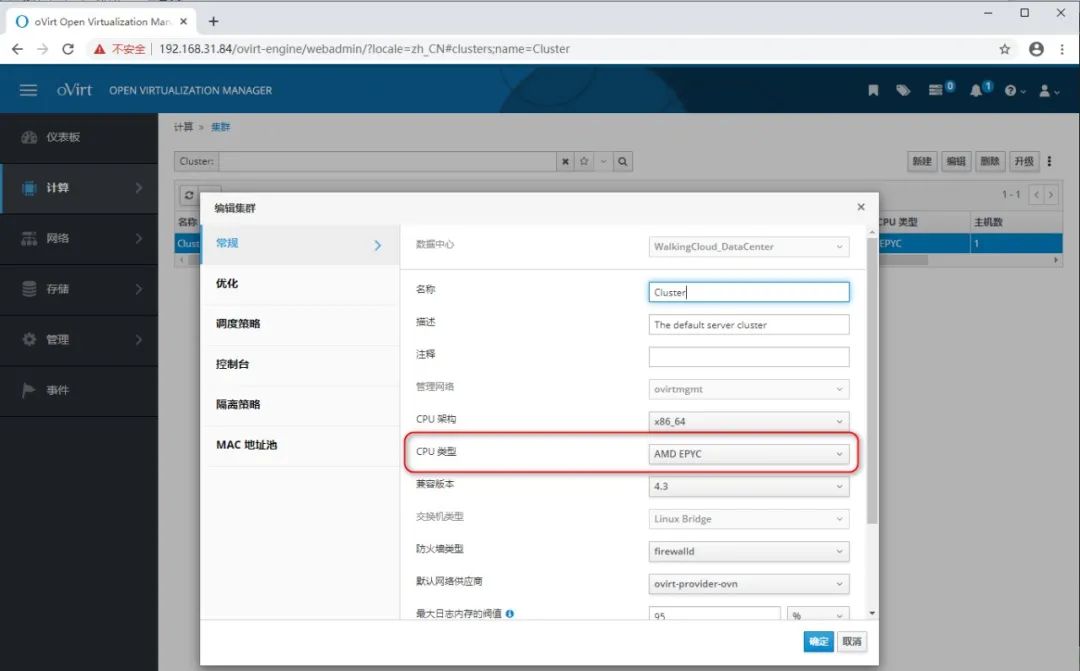Click the 描述 description field
Image resolution: width=1080 pixels, height=671 pixels.
pyautogui.click(x=749, y=324)
